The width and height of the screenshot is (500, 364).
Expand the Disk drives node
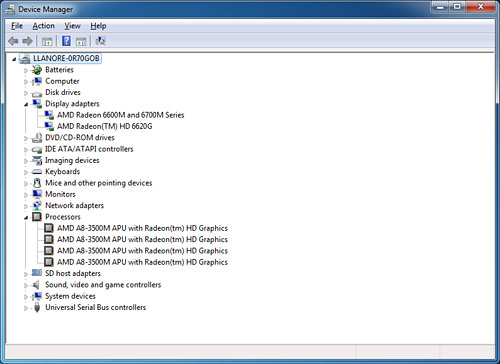coord(26,93)
